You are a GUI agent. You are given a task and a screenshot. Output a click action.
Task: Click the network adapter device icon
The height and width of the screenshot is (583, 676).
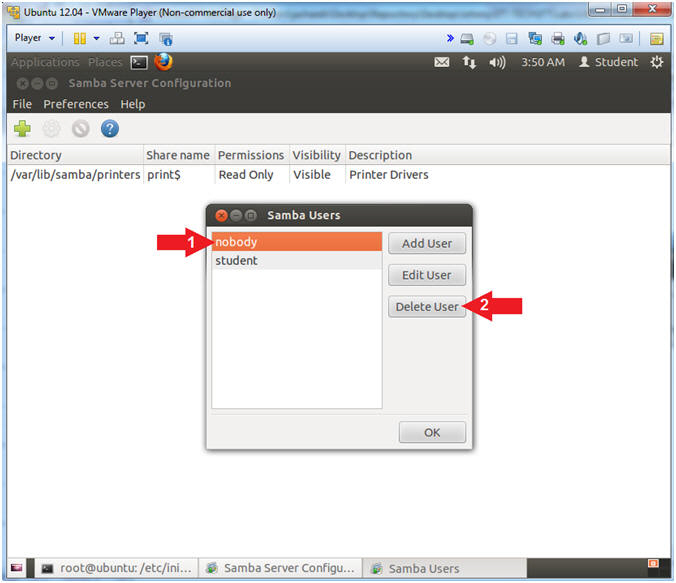535,39
